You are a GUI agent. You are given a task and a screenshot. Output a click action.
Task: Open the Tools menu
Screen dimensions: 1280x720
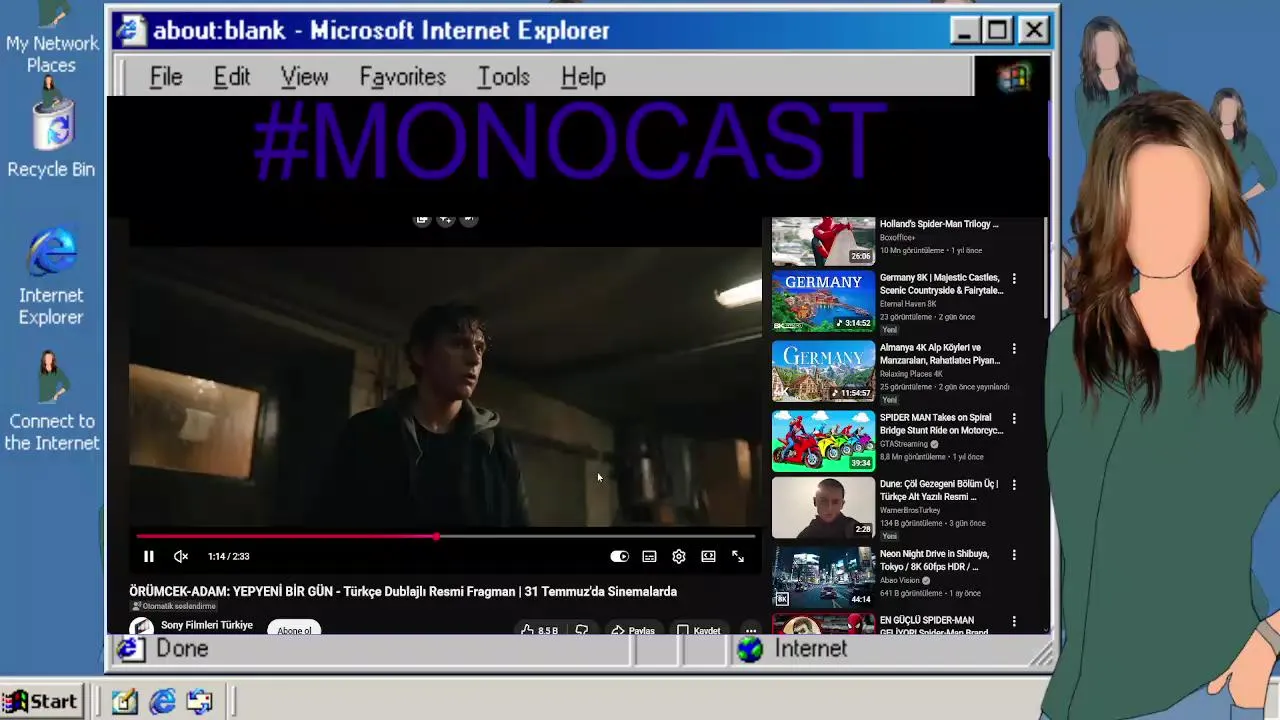point(503,77)
